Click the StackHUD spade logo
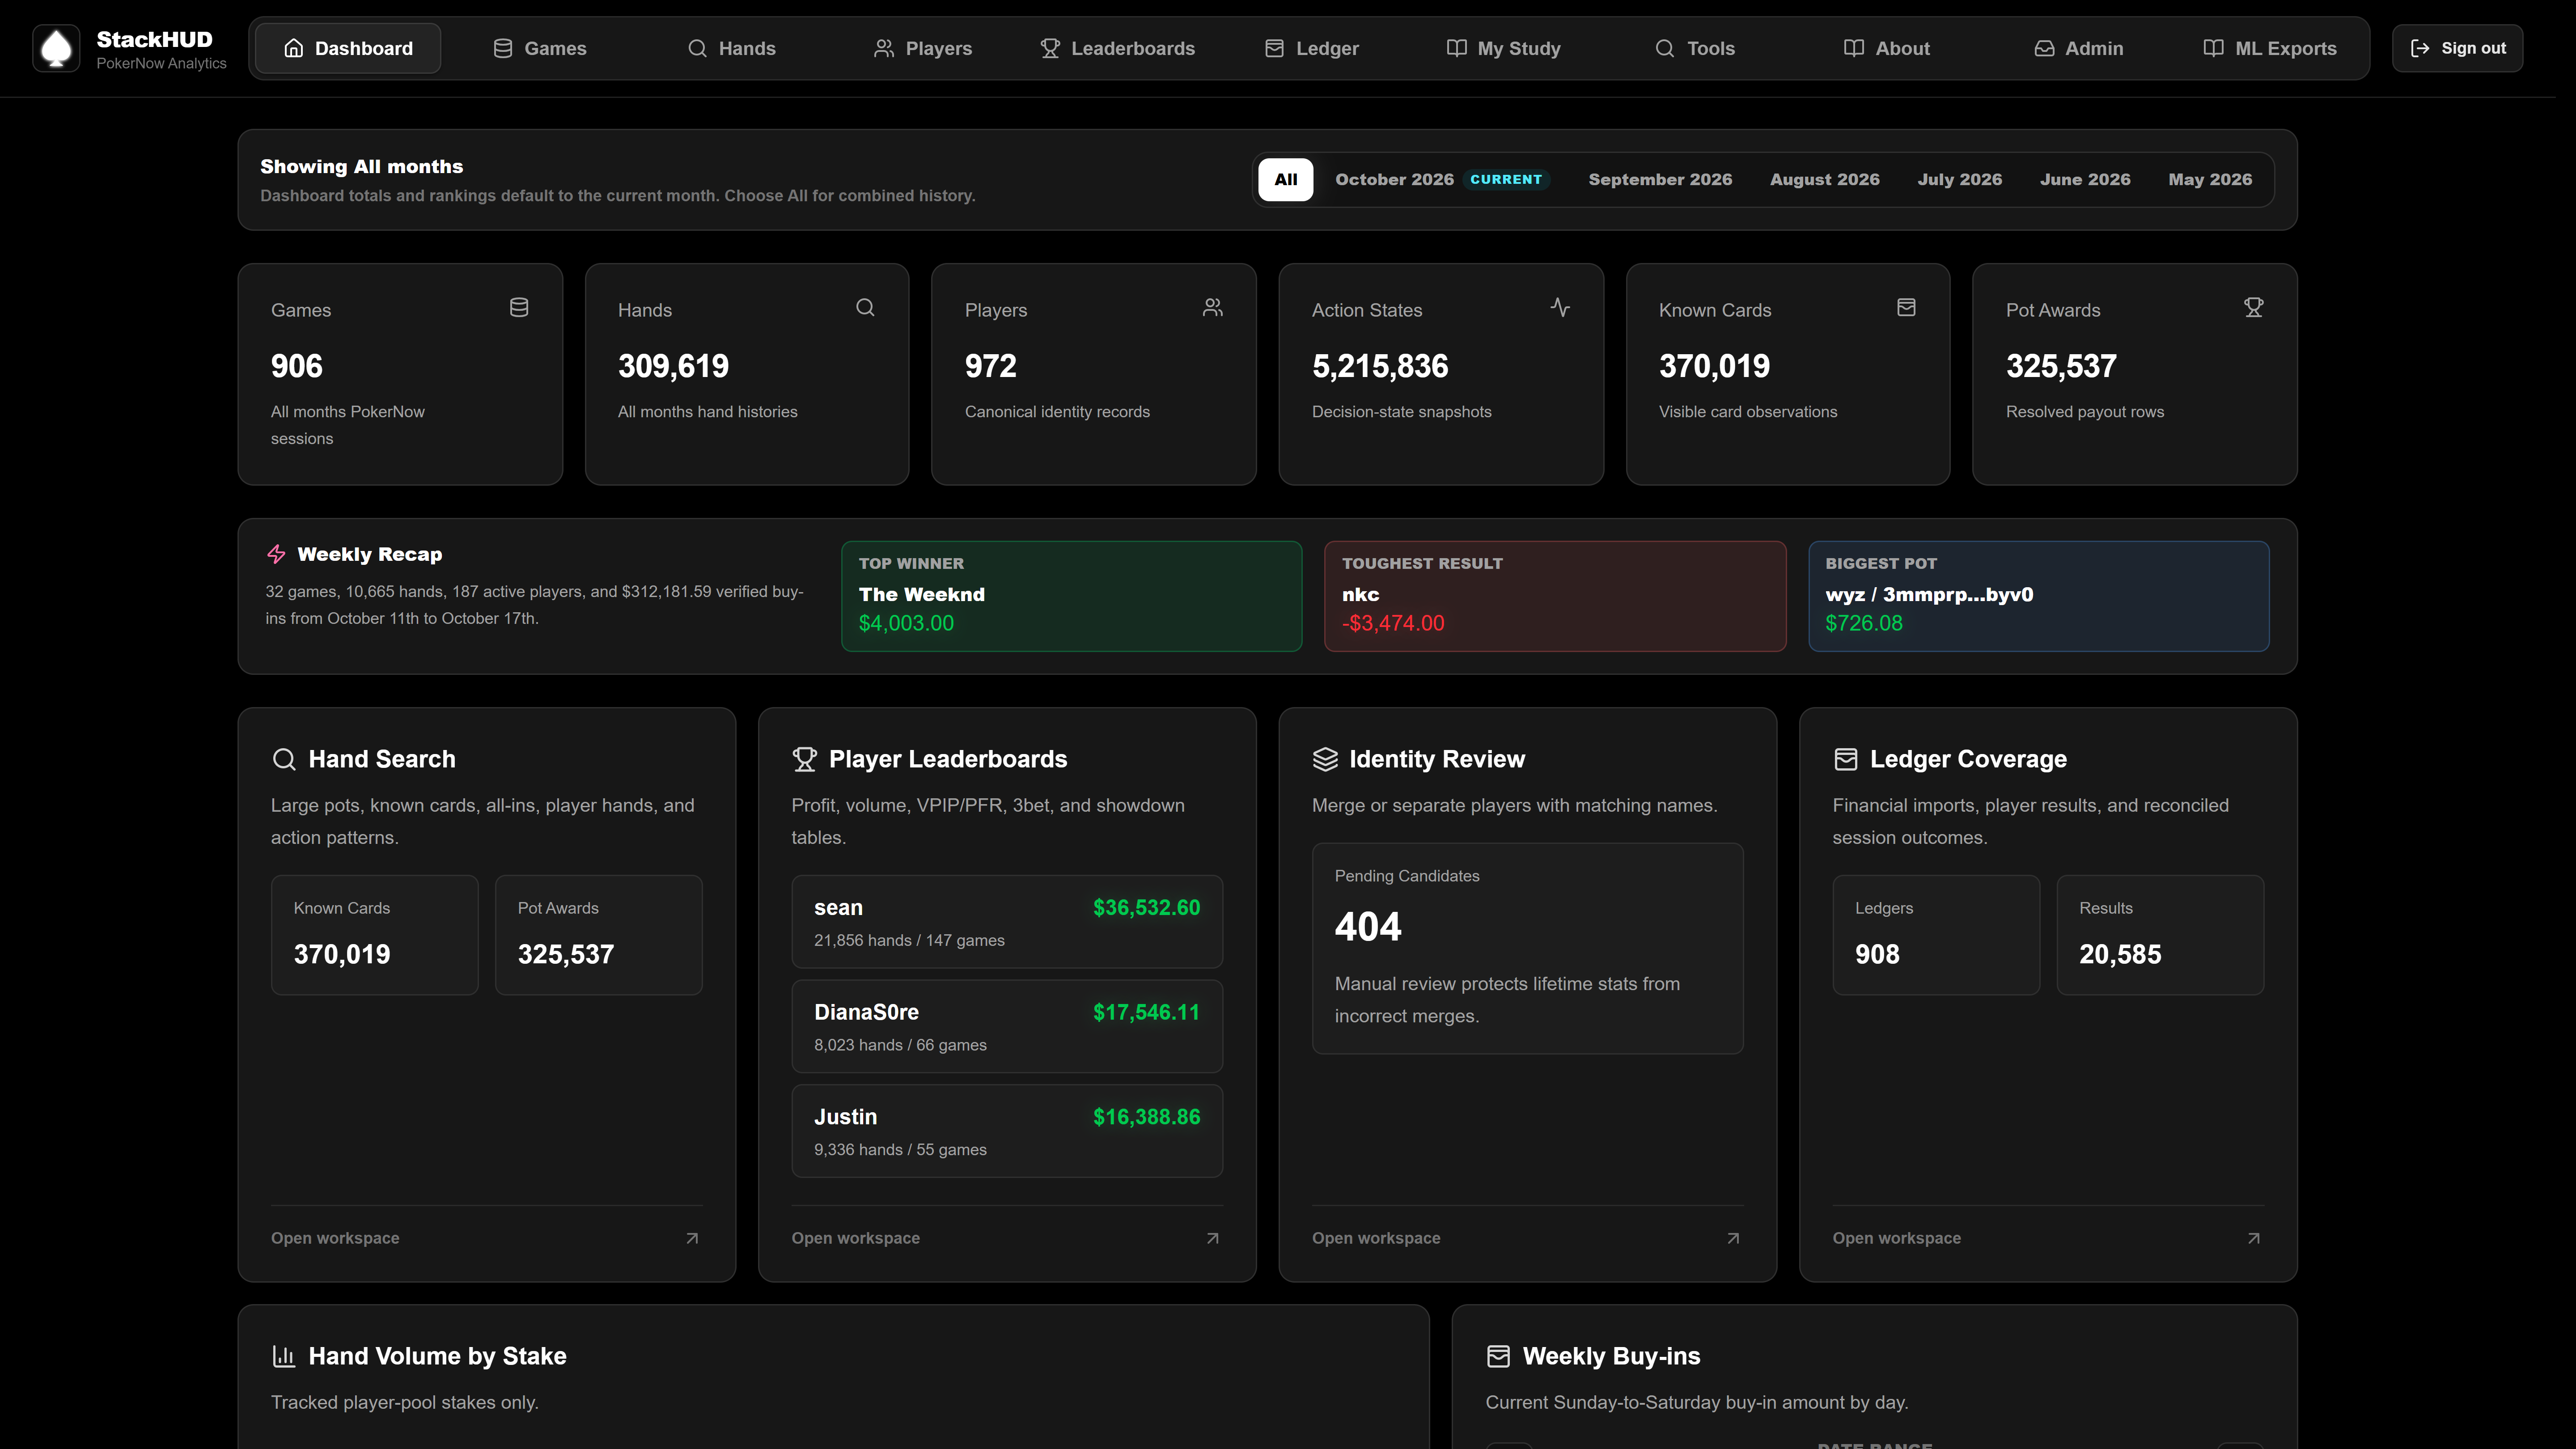 tap(56, 48)
